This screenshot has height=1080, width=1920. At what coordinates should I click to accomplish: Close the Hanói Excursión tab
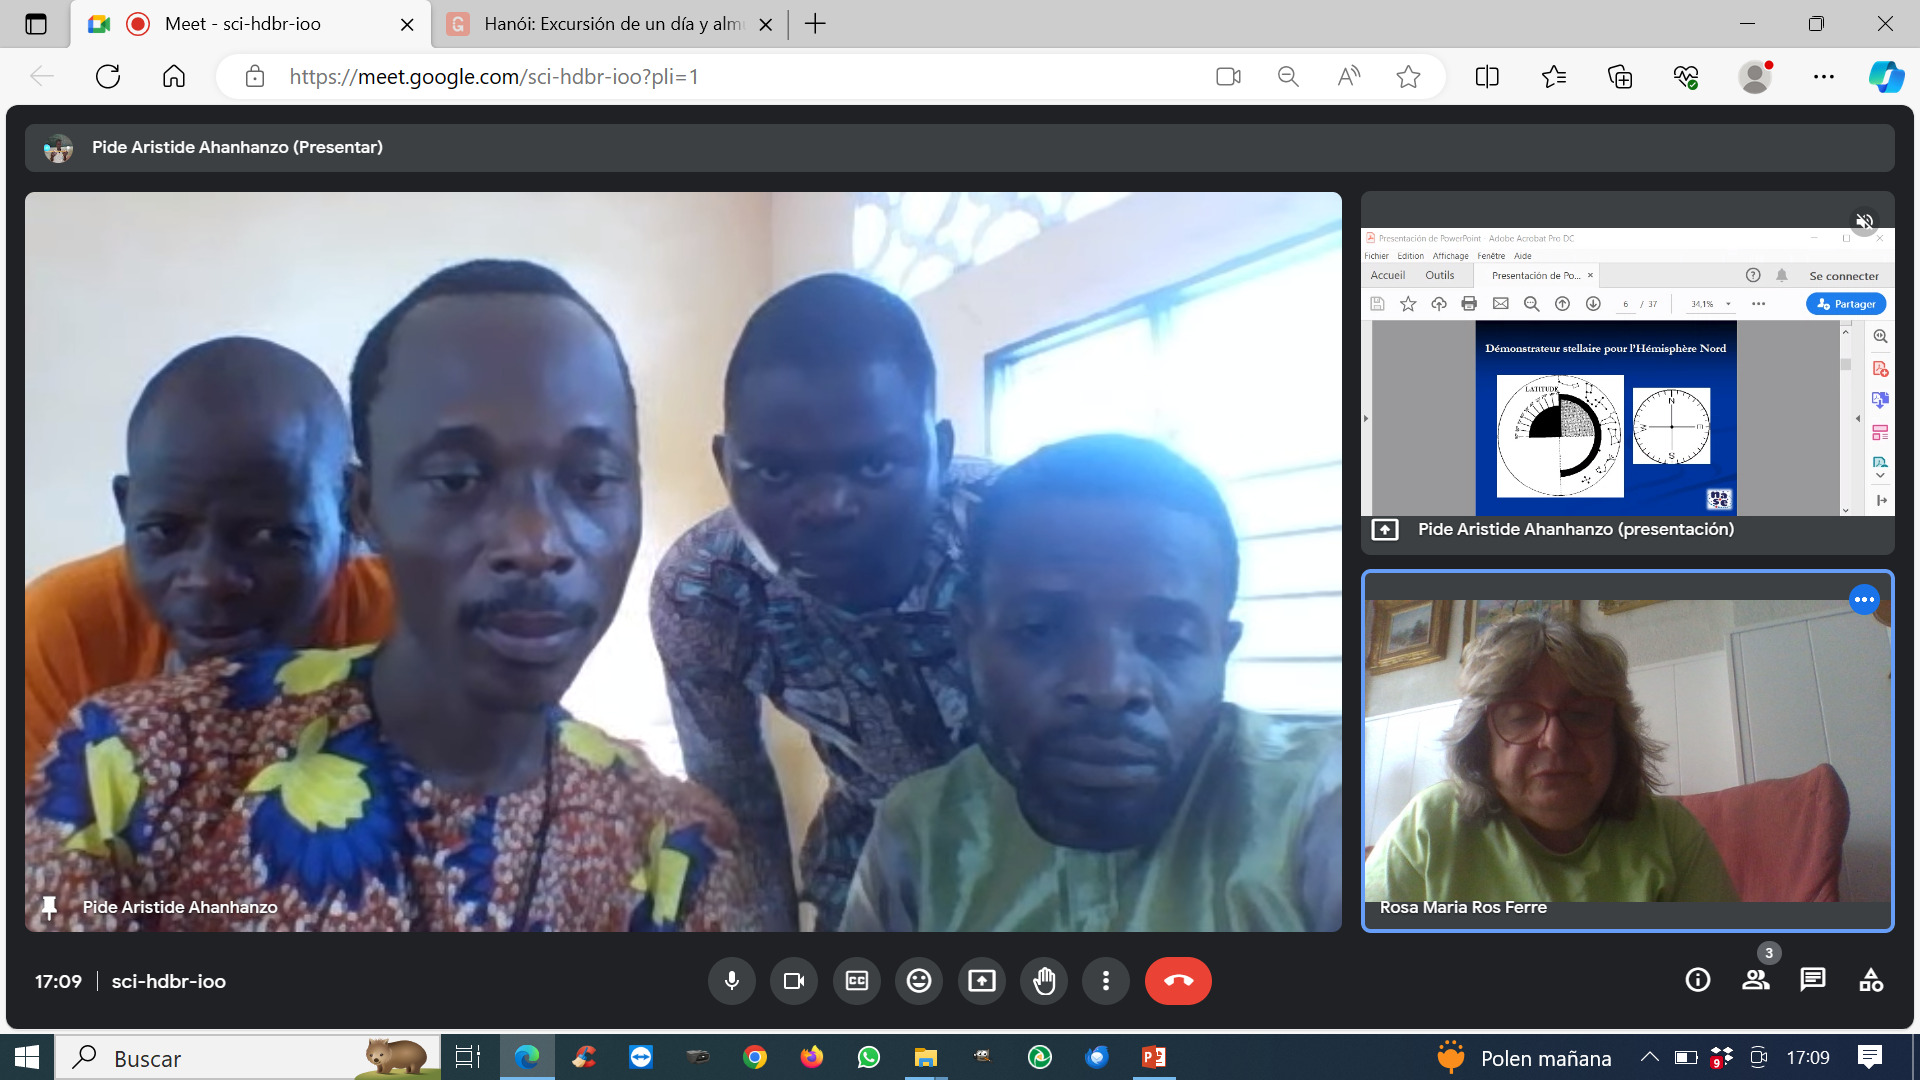766,25
